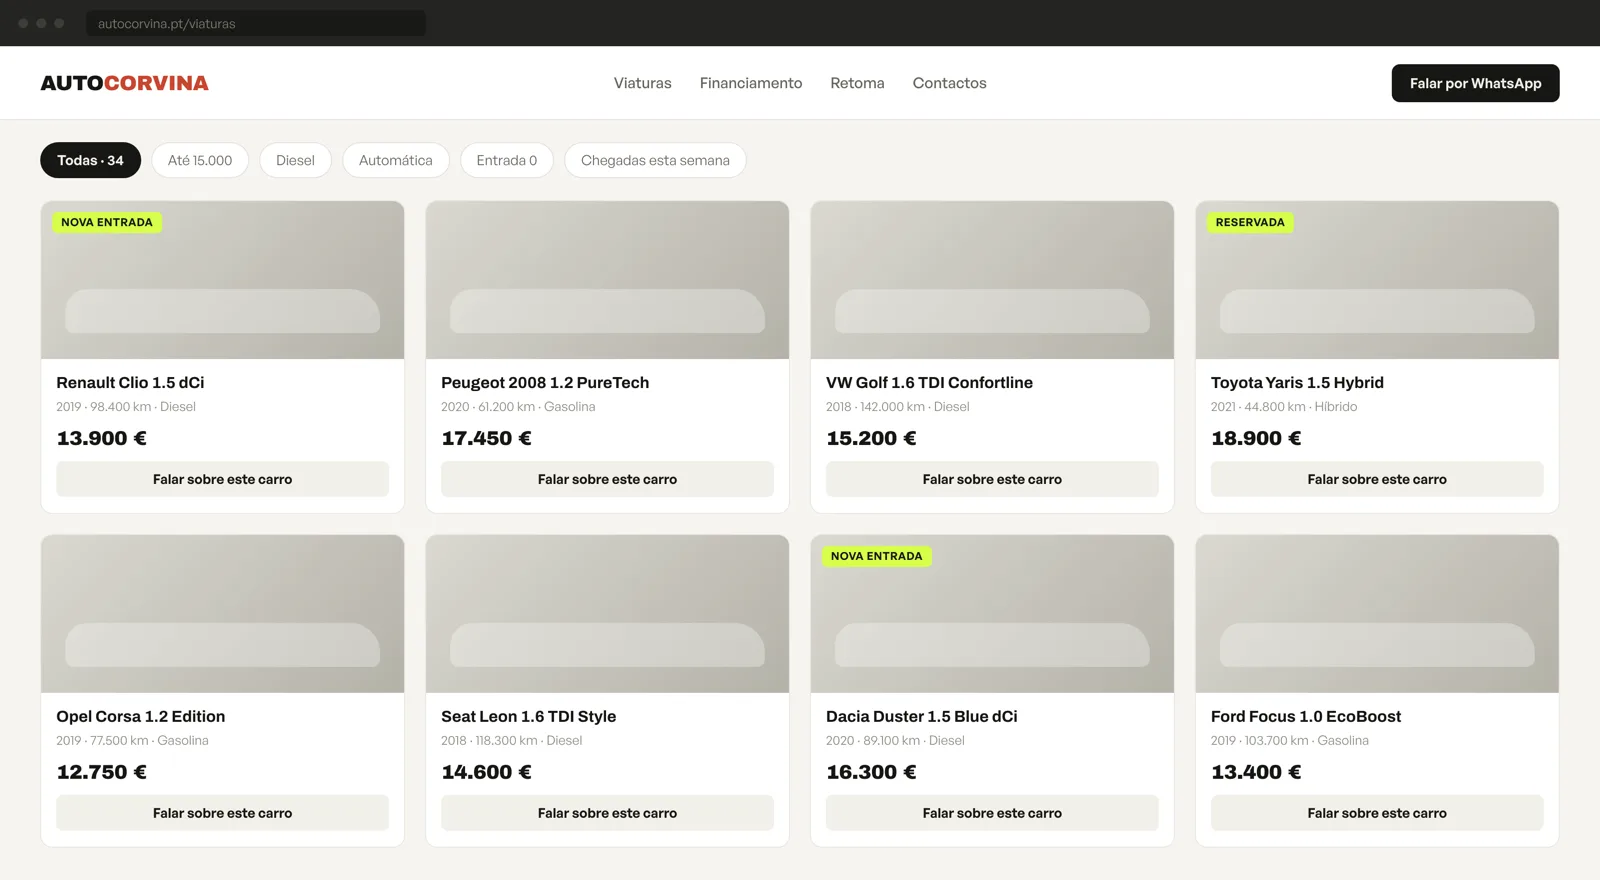The image size is (1600, 880).
Task: View the Seat Leon car image
Action: click(x=607, y=614)
